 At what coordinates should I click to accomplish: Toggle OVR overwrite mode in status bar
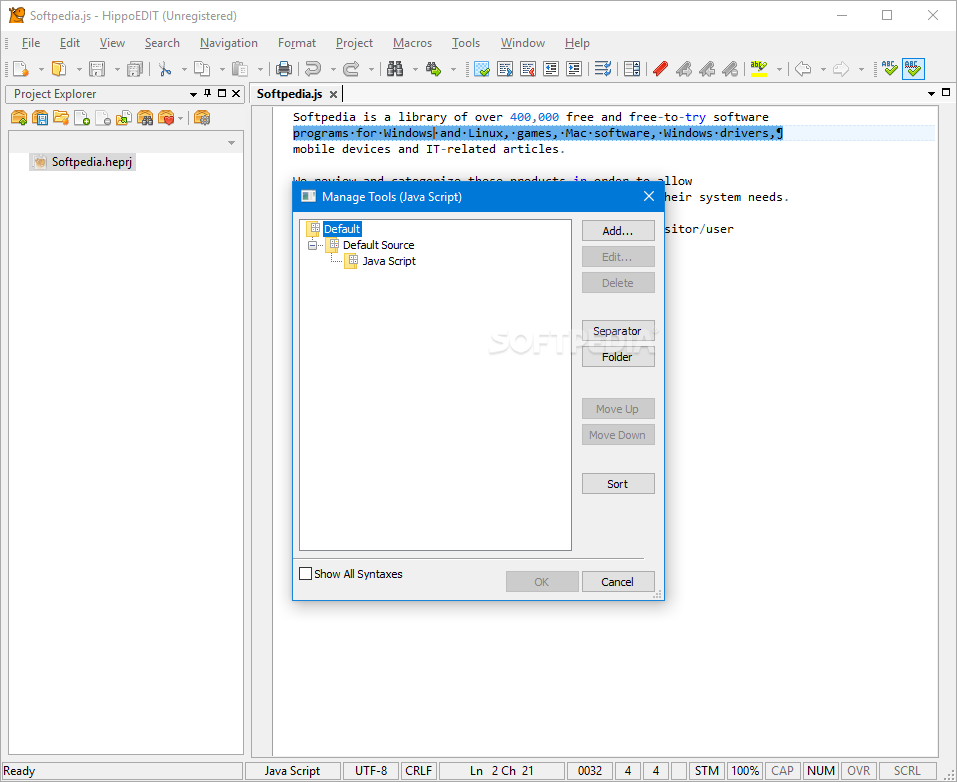coord(858,771)
